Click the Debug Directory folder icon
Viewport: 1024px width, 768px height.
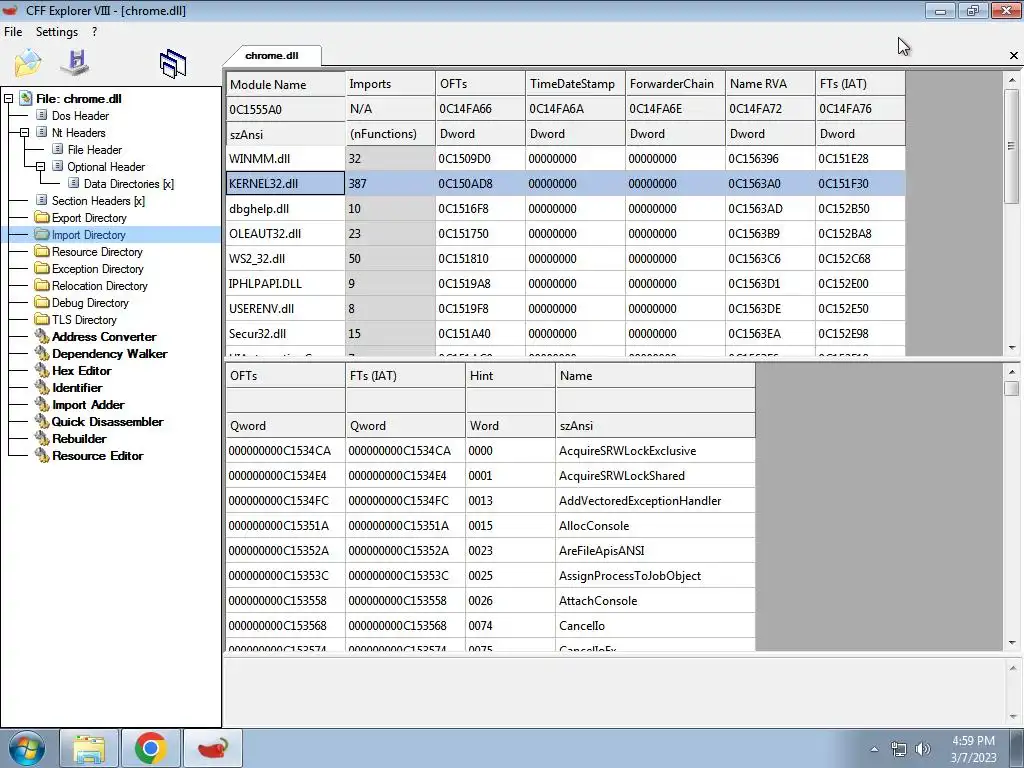pyautogui.click(x=42, y=302)
